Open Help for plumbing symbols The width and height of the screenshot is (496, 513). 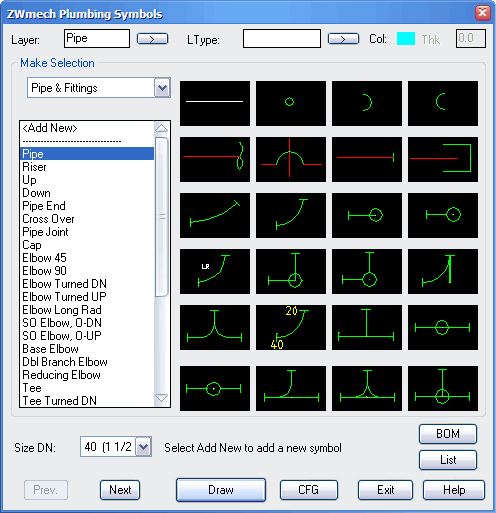pyautogui.click(x=454, y=490)
